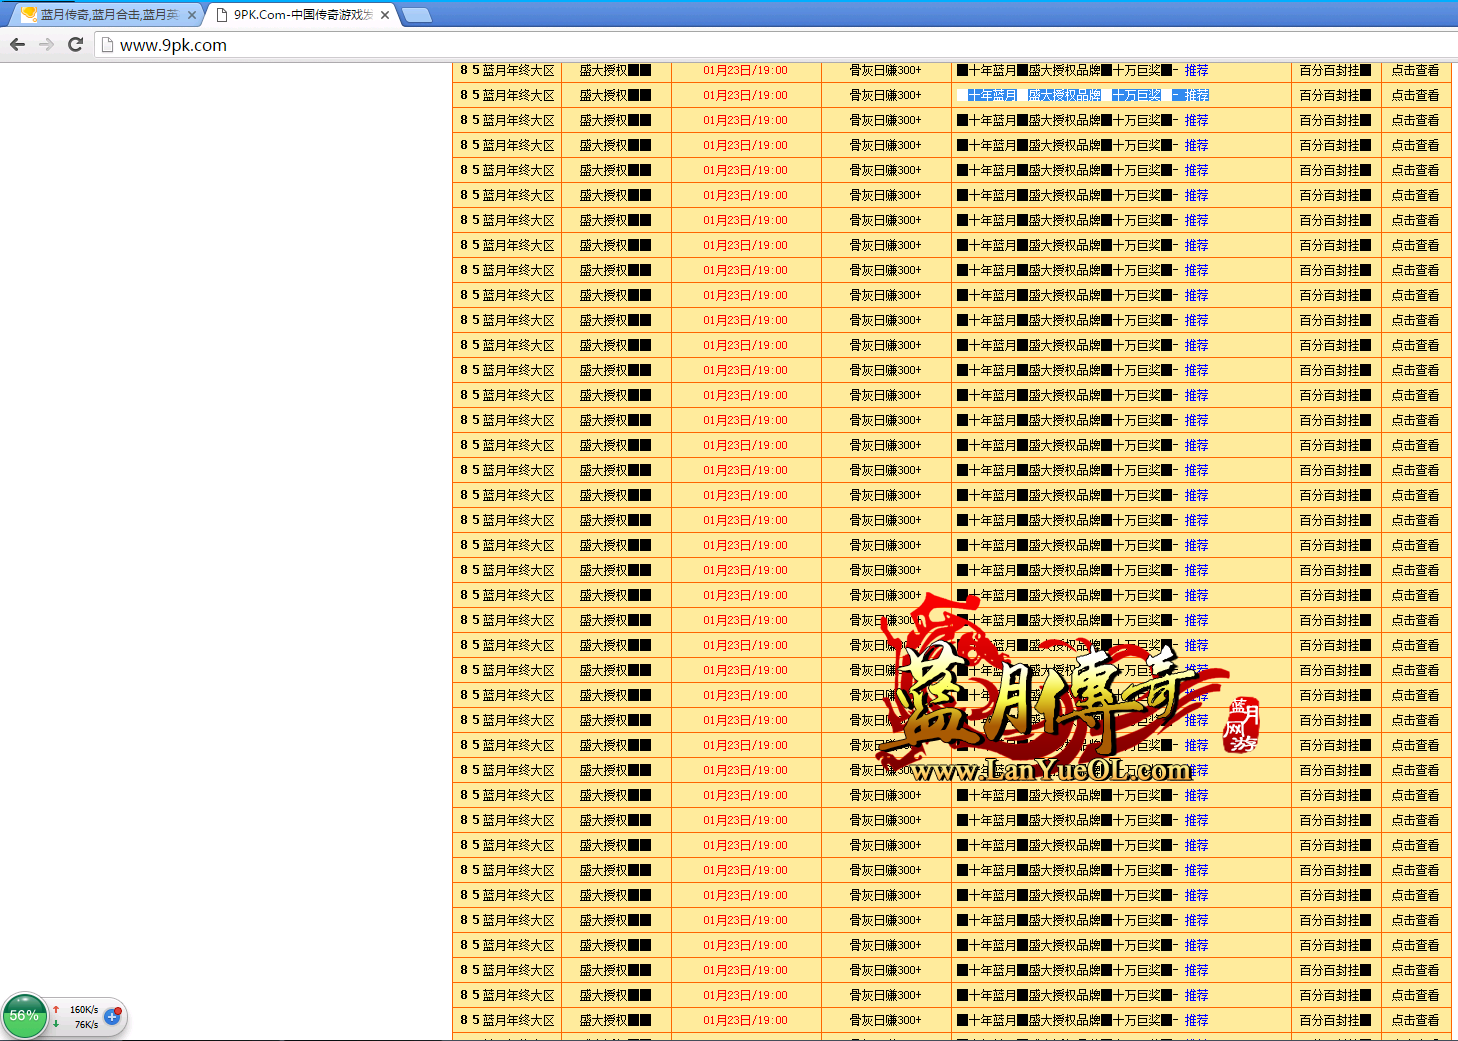Click the 76K/s download speed indicator
The image size is (1458, 1041).
[x=86, y=1024]
